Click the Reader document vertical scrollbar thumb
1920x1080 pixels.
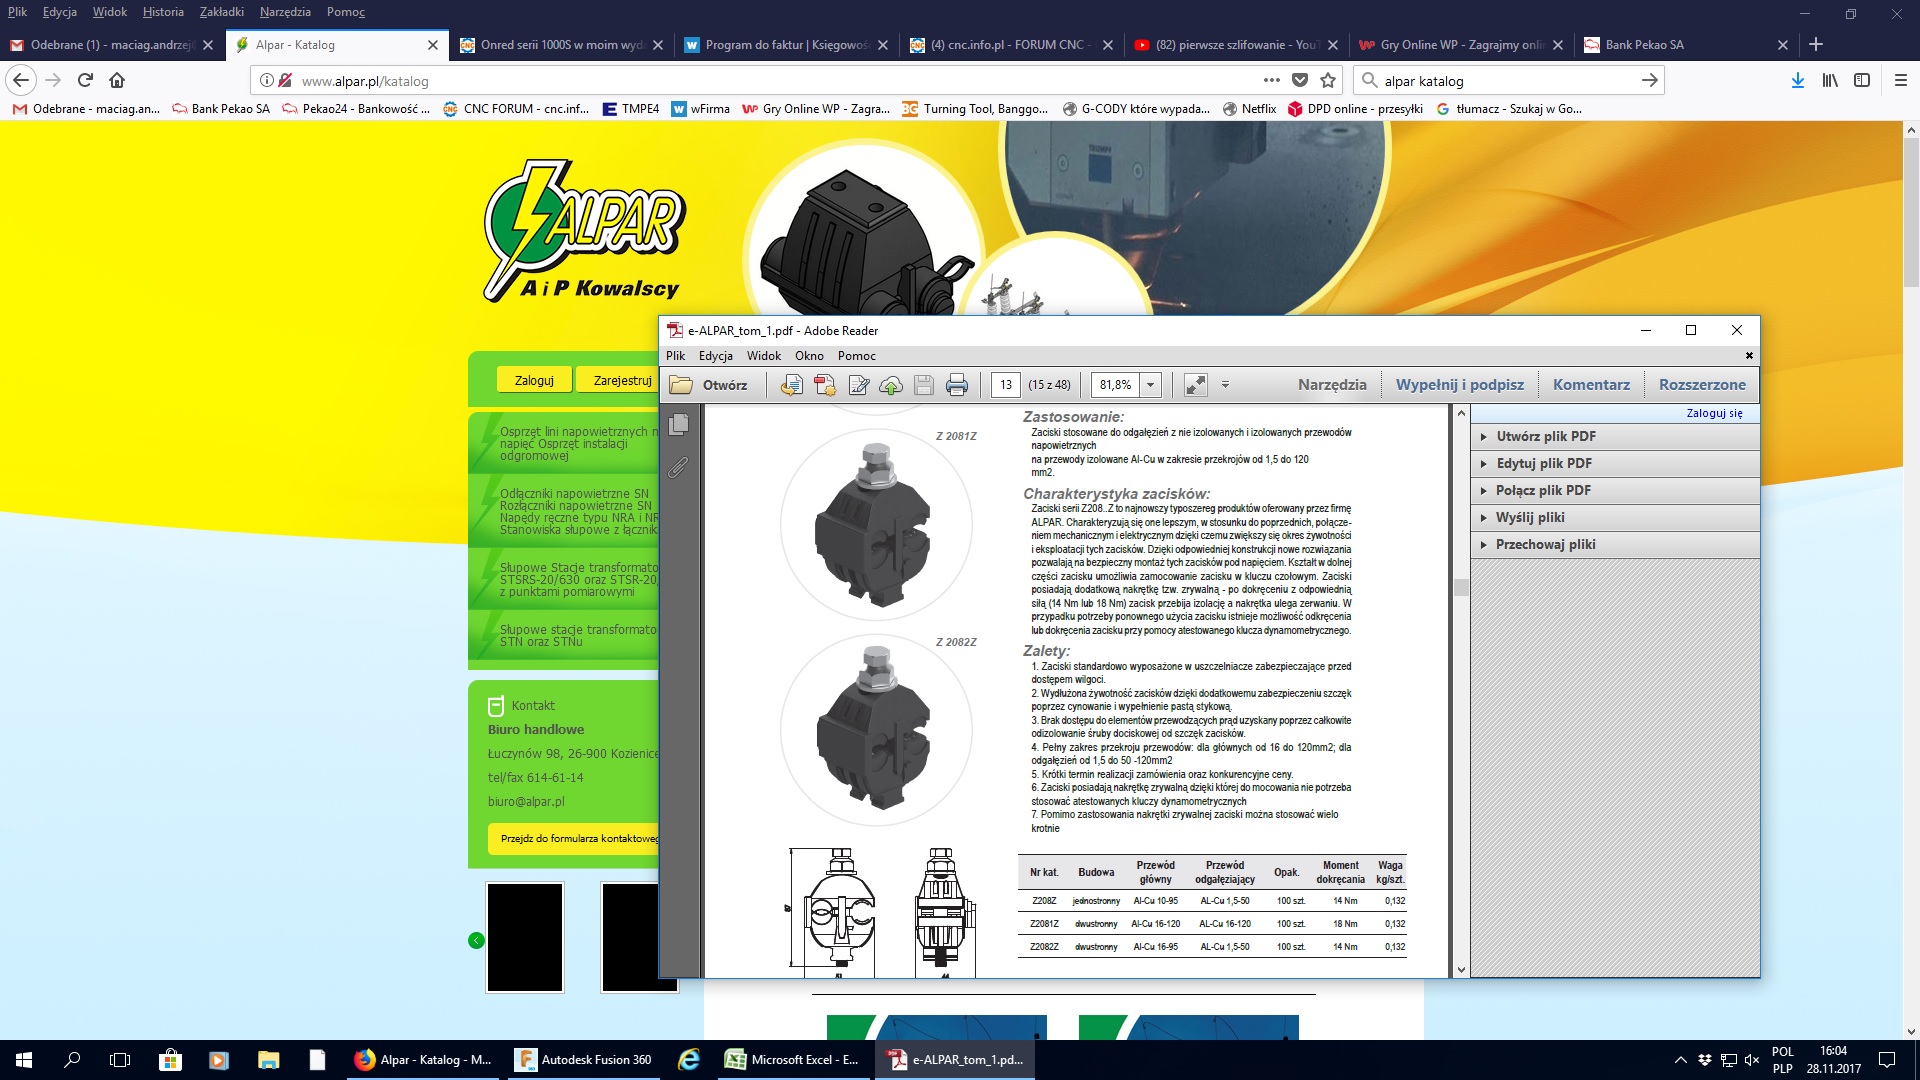[x=1461, y=587]
